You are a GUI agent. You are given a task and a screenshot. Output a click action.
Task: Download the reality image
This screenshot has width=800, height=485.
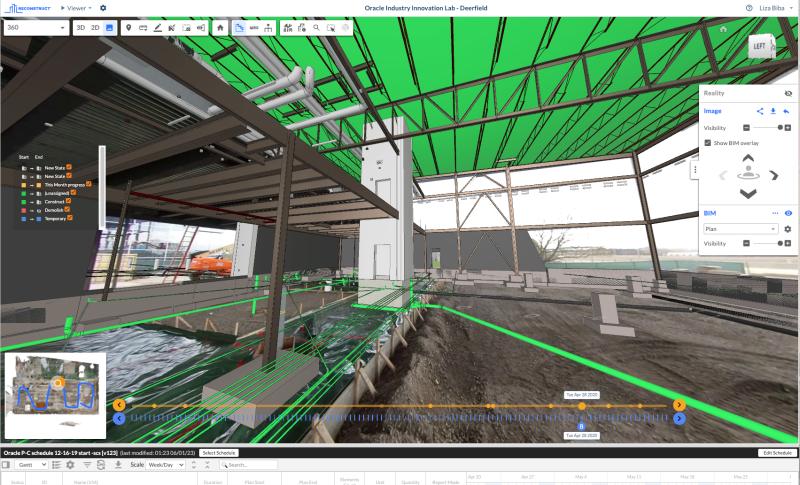pyautogui.click(x=773, y=111)
